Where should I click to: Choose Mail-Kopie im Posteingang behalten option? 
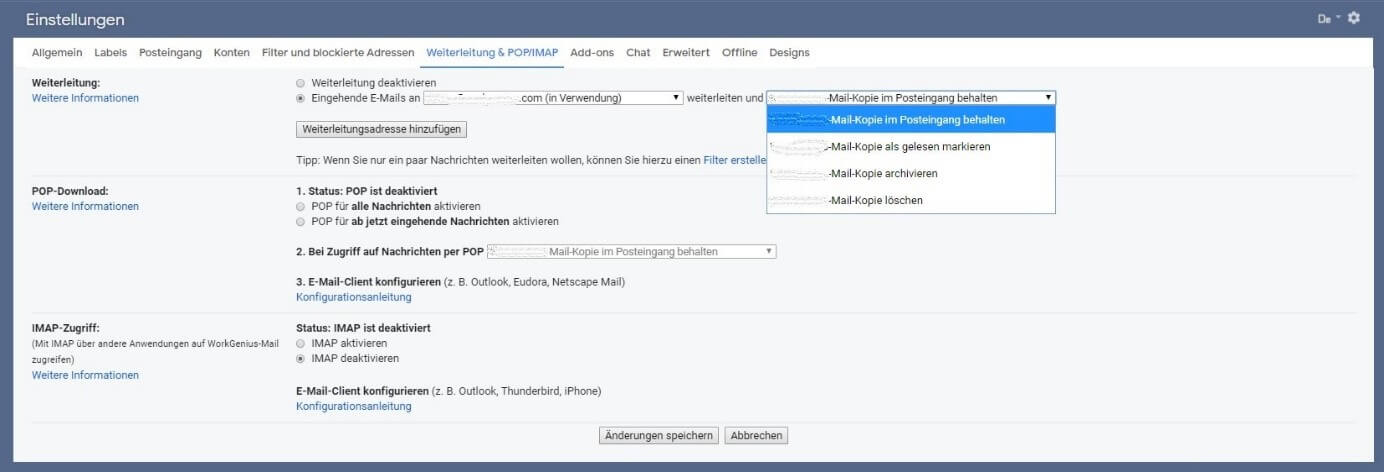tap(911, 119)
